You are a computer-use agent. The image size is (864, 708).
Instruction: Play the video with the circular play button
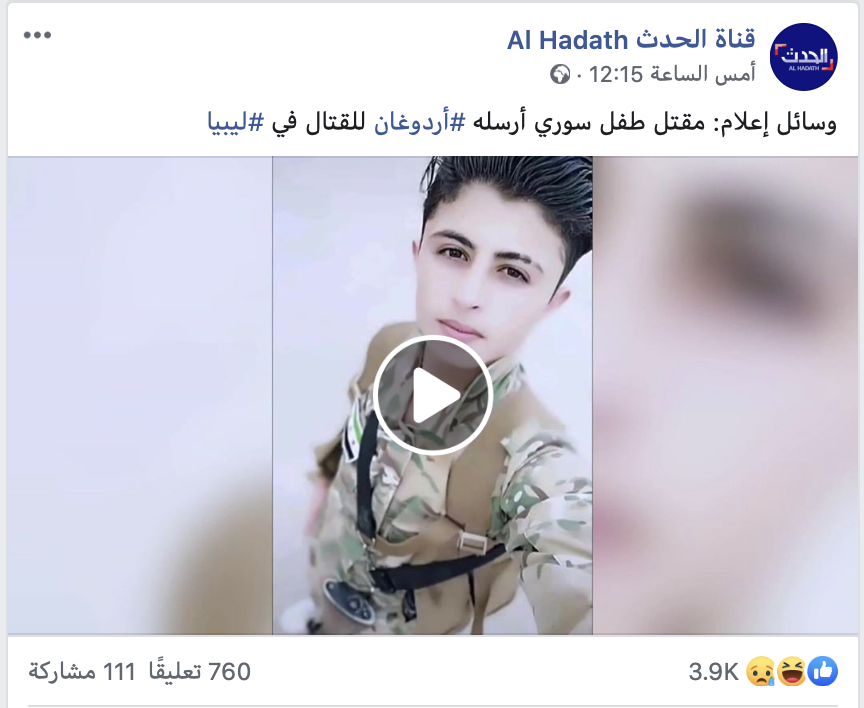click(433, 394)
